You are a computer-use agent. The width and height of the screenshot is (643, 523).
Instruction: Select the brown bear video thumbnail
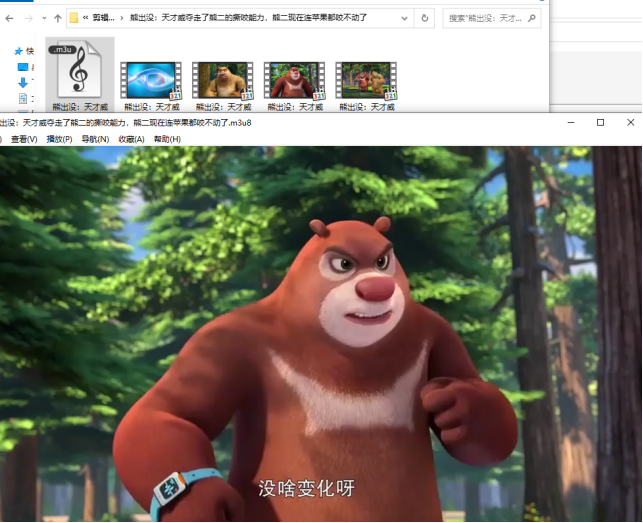coord(295,81)
